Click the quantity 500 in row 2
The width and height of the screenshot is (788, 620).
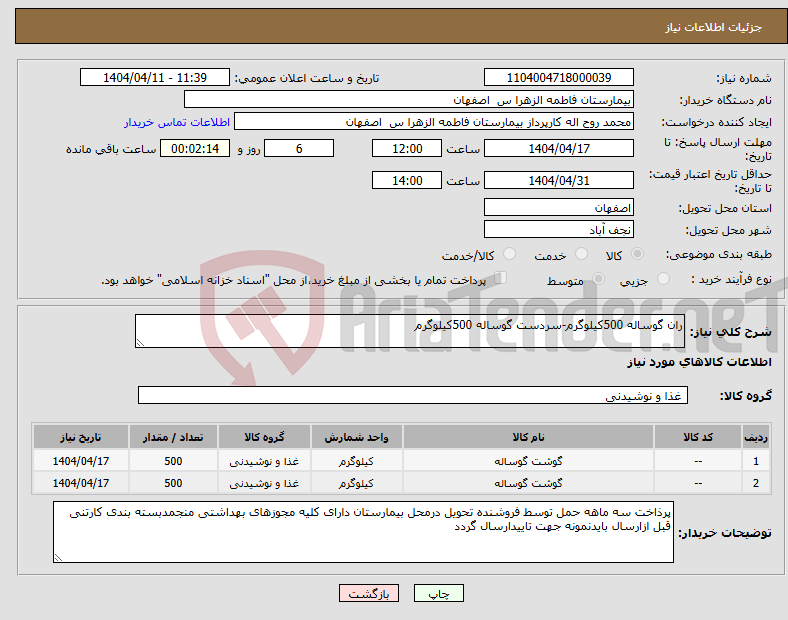click(x=173, y=483)
